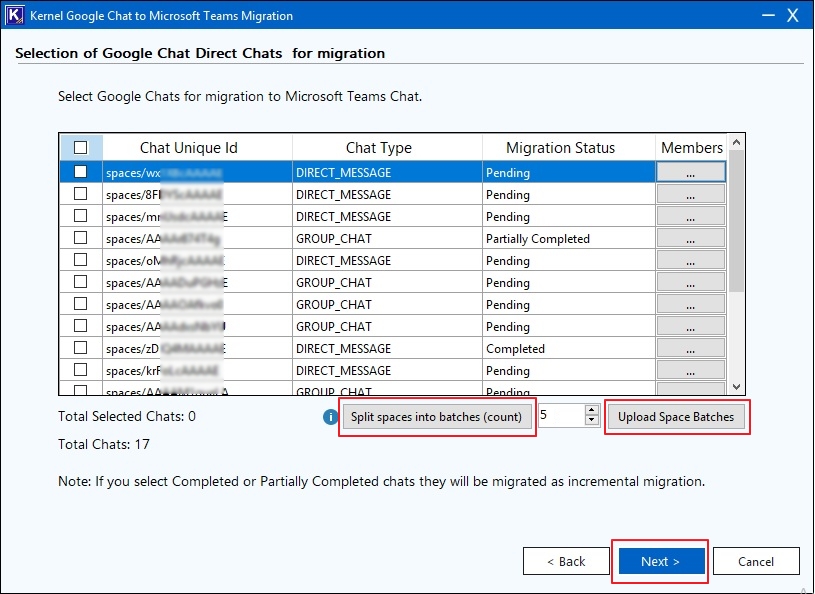Select spaces/mr row's DIRECT_MESSAGE cell
Image resolution: width=815 pixels, height=594 pixels.
387,216
